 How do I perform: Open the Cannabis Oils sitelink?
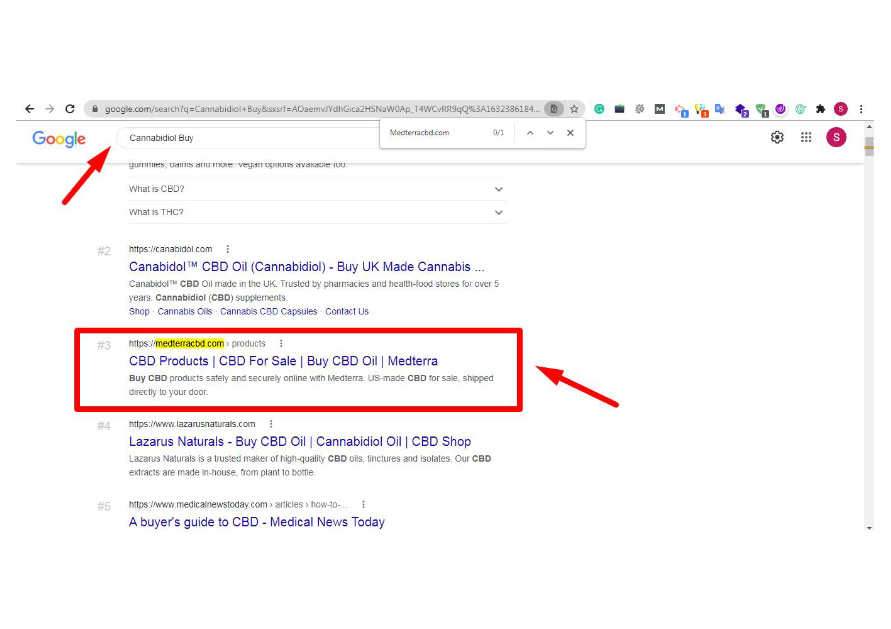[x=185, y=311]
